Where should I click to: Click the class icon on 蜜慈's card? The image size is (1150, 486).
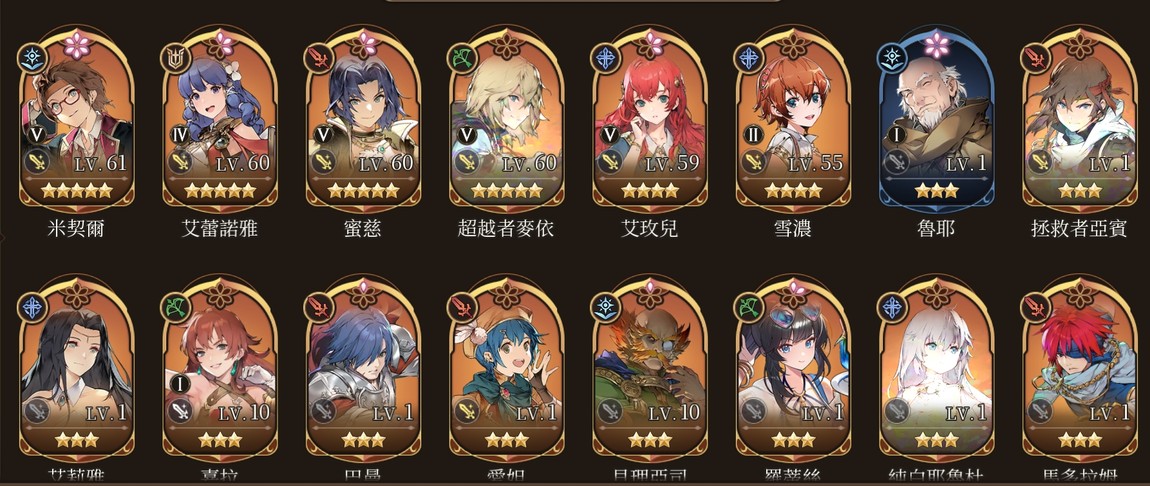320,59
